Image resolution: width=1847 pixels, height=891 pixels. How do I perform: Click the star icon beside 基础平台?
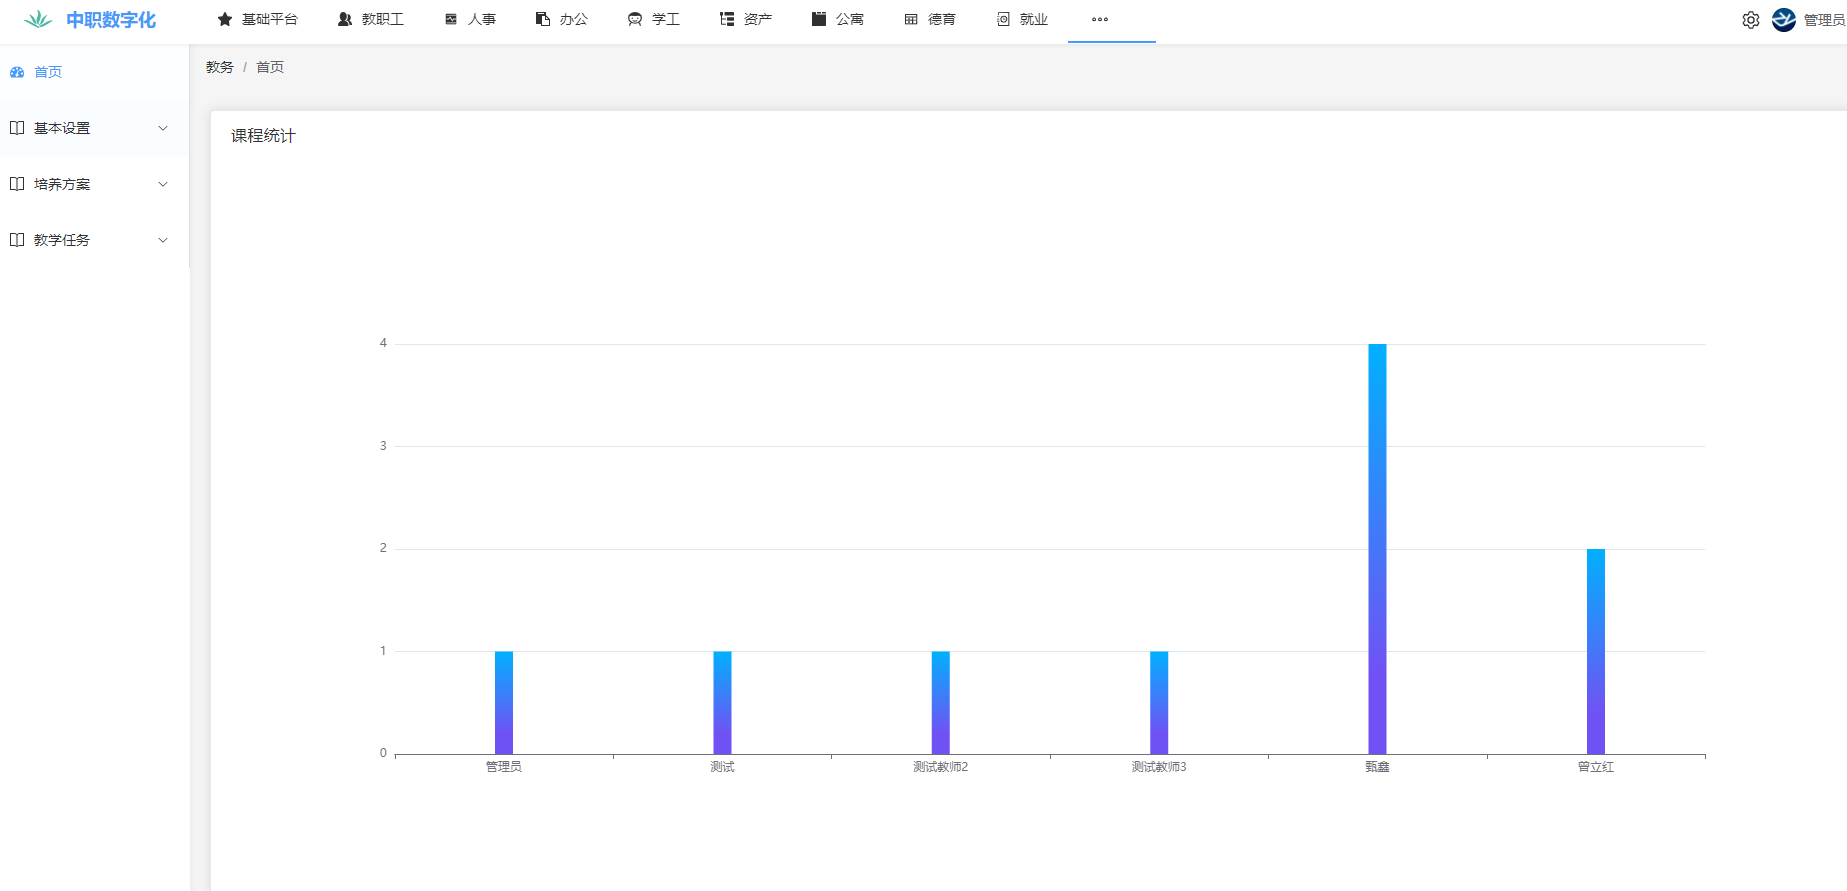click(x=225, y=19)
